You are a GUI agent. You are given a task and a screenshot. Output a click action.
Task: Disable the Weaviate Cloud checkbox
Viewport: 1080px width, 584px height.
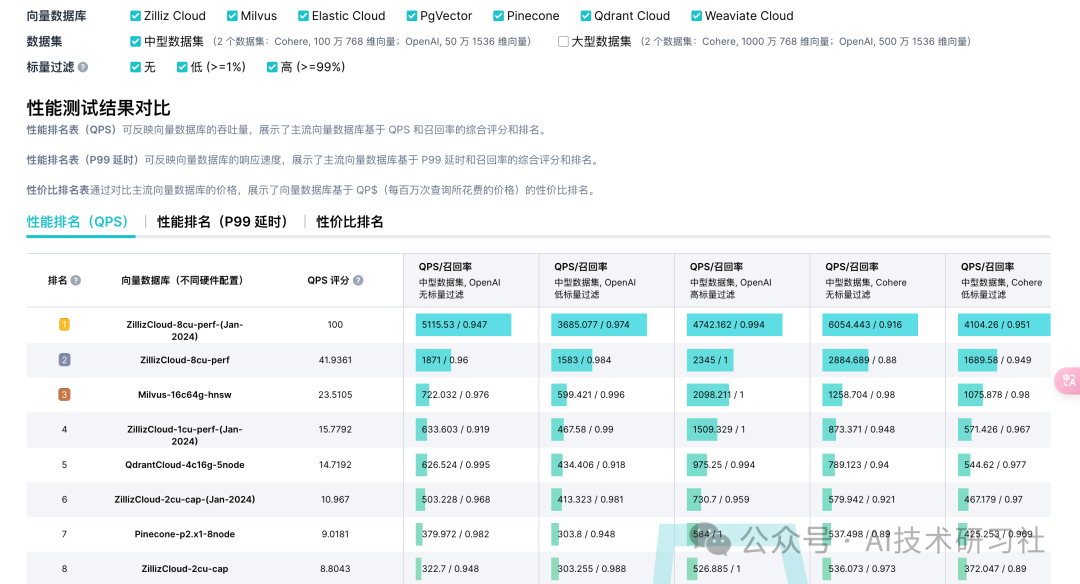point(696,15)
